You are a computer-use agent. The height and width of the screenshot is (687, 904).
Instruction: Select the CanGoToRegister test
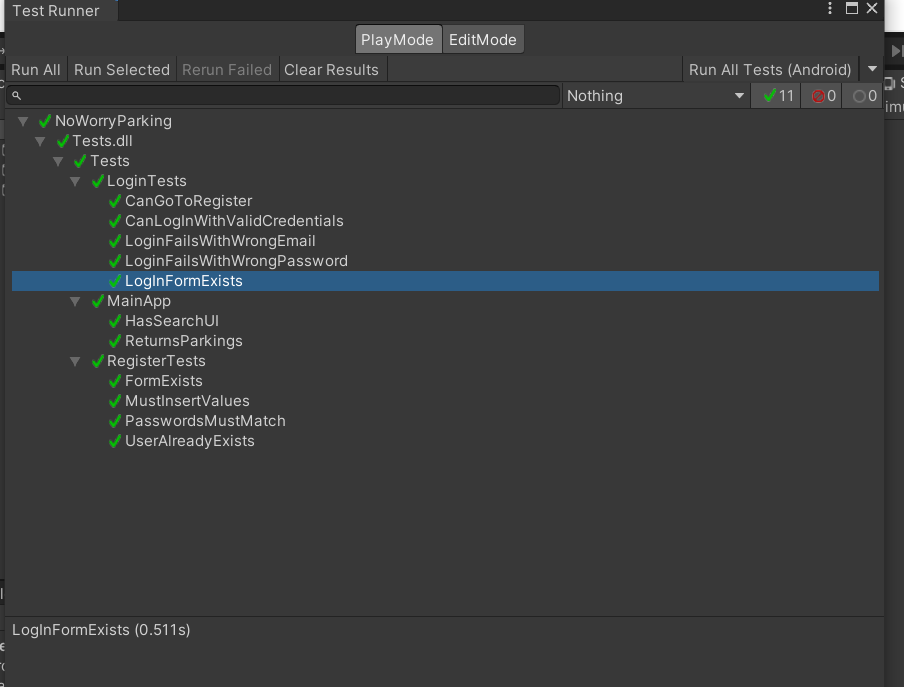coord(445,201)
